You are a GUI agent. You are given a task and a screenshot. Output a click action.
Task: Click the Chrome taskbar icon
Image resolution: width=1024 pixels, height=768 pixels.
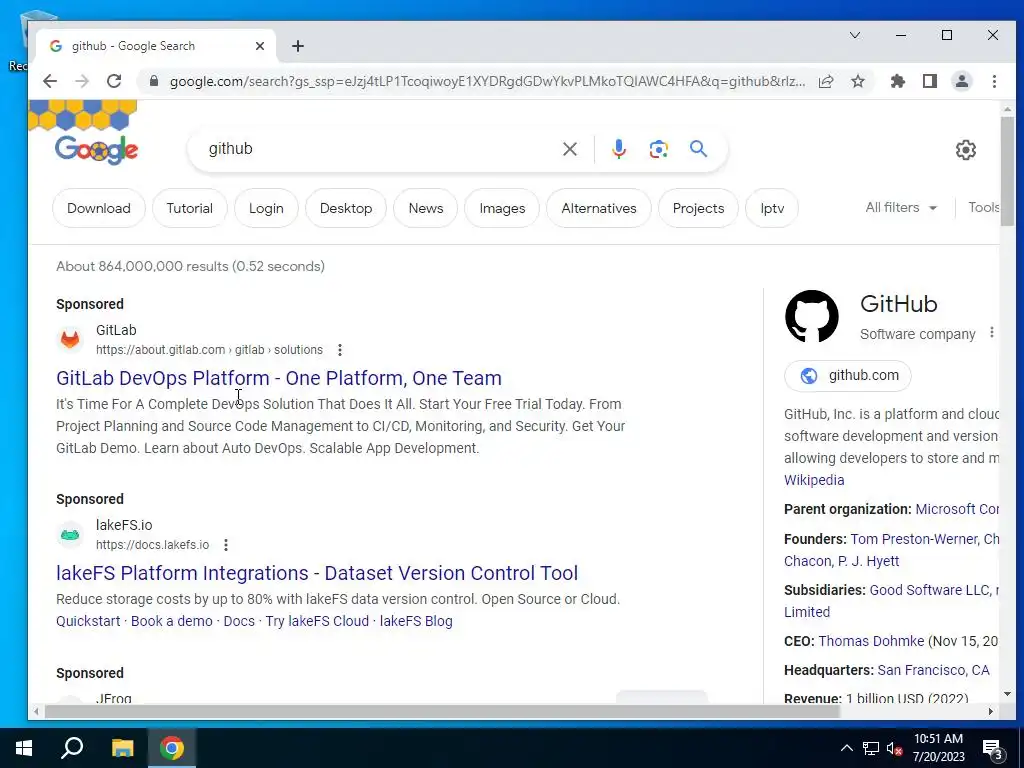172,748
